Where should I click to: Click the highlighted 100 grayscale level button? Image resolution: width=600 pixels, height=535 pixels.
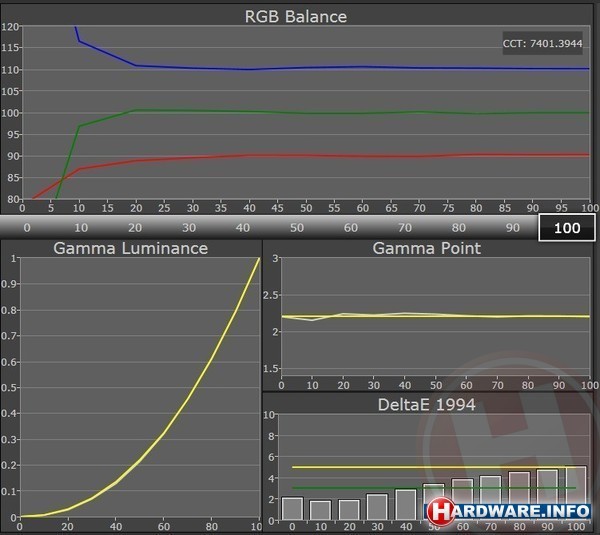(x=567, y=228)
